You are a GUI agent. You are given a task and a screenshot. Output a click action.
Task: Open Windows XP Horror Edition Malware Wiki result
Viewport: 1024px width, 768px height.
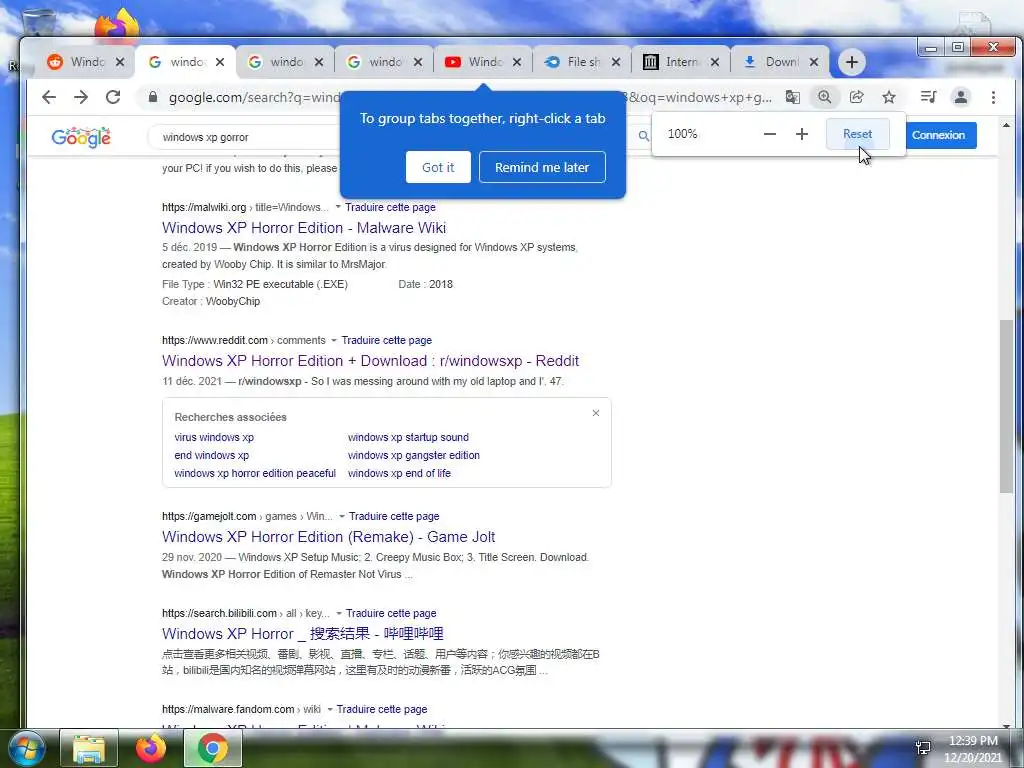click(304, 228)
